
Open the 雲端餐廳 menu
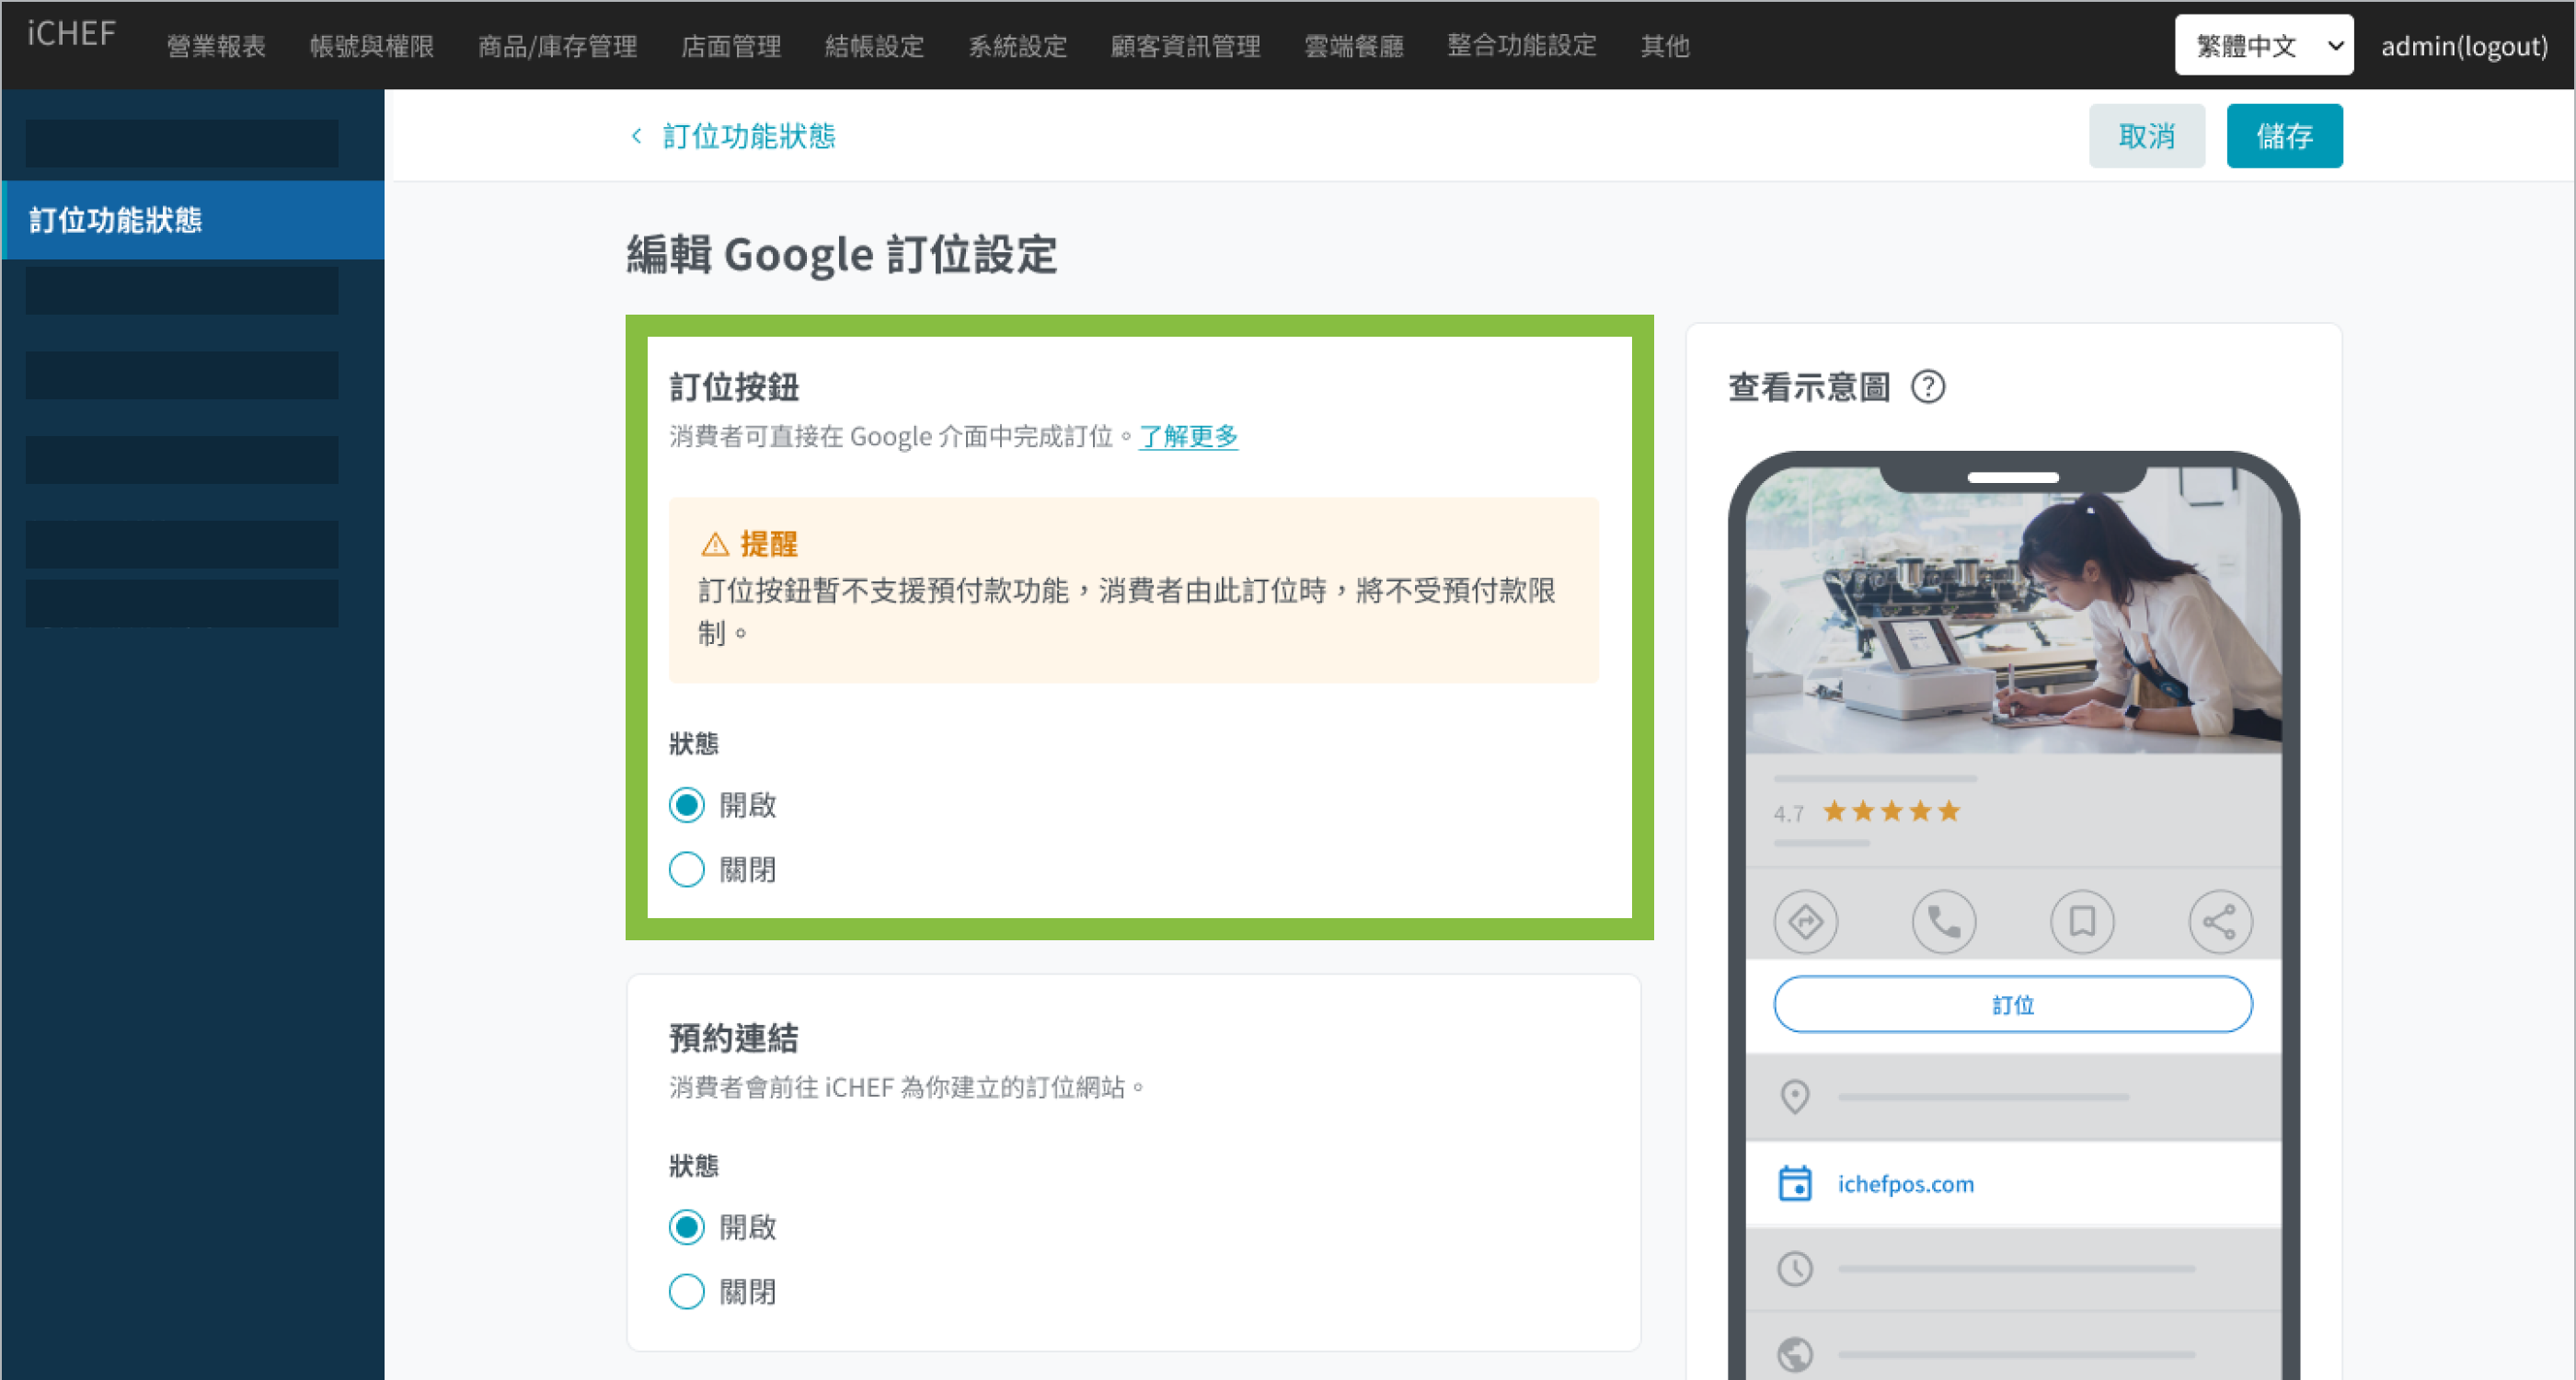tap(1353, 46)
